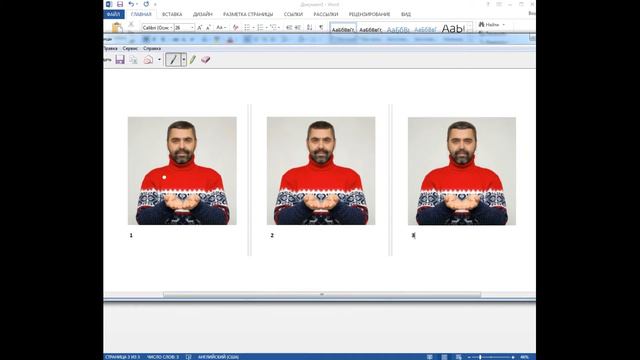The width and height of the screenshot is (640, 360).
Task: Click the Sort icon
Action: coord(309,27)
